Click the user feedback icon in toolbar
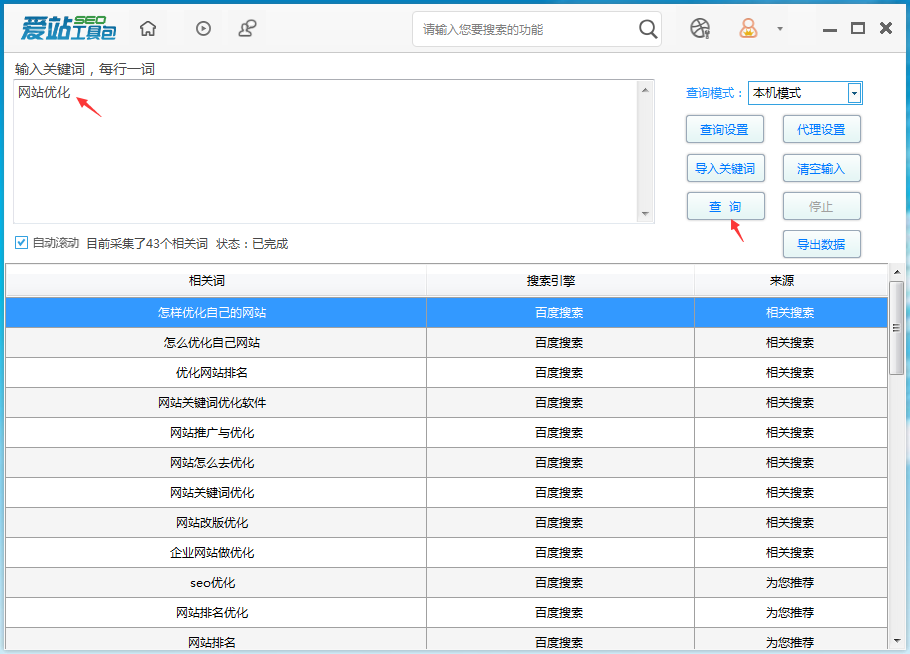This screenshot has width=910, height=654. [248, 28]
